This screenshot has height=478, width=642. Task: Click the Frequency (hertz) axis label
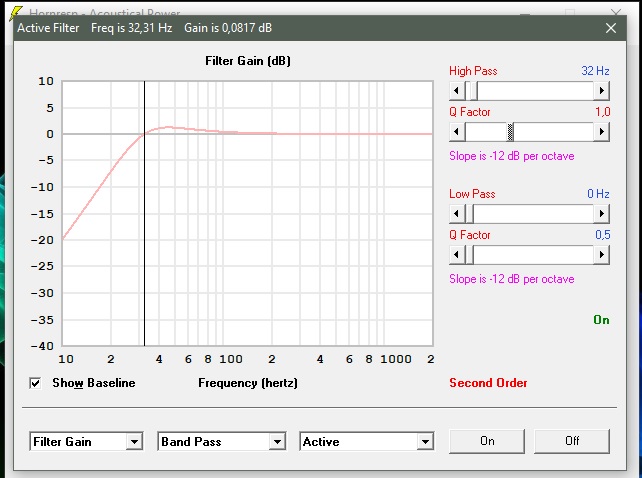[x=248, y=383]
